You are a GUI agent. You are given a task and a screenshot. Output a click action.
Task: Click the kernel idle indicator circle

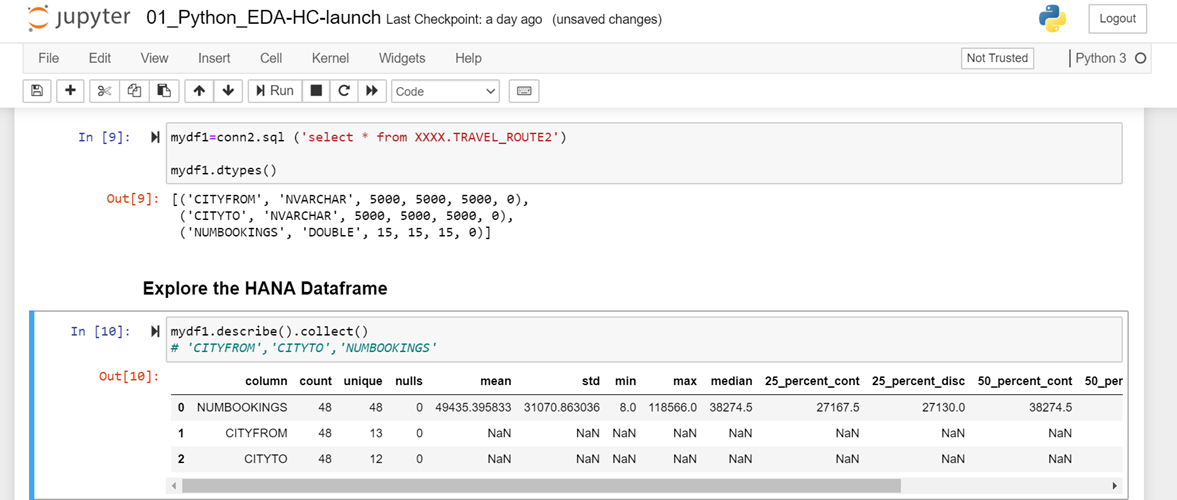pyautogui.click(x=1141, y=59)
